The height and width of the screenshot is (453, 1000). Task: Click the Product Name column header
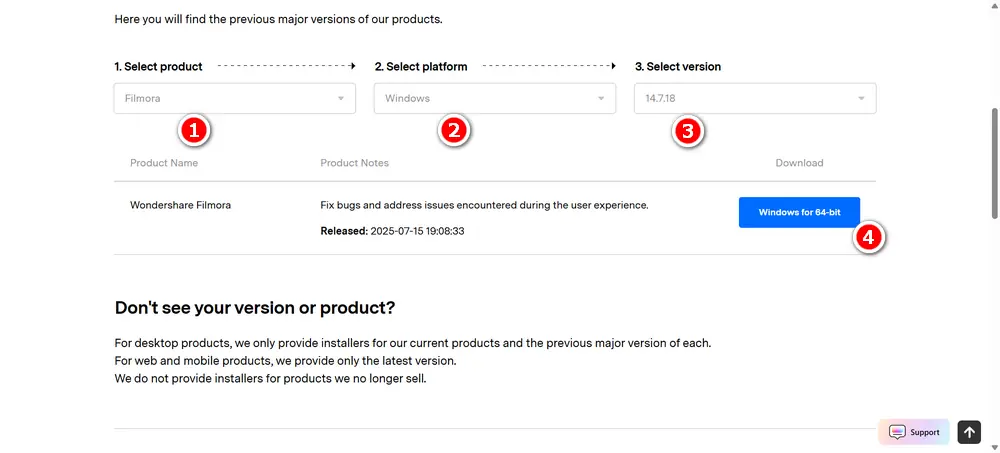pyautogui.click(x=164, y=163)
